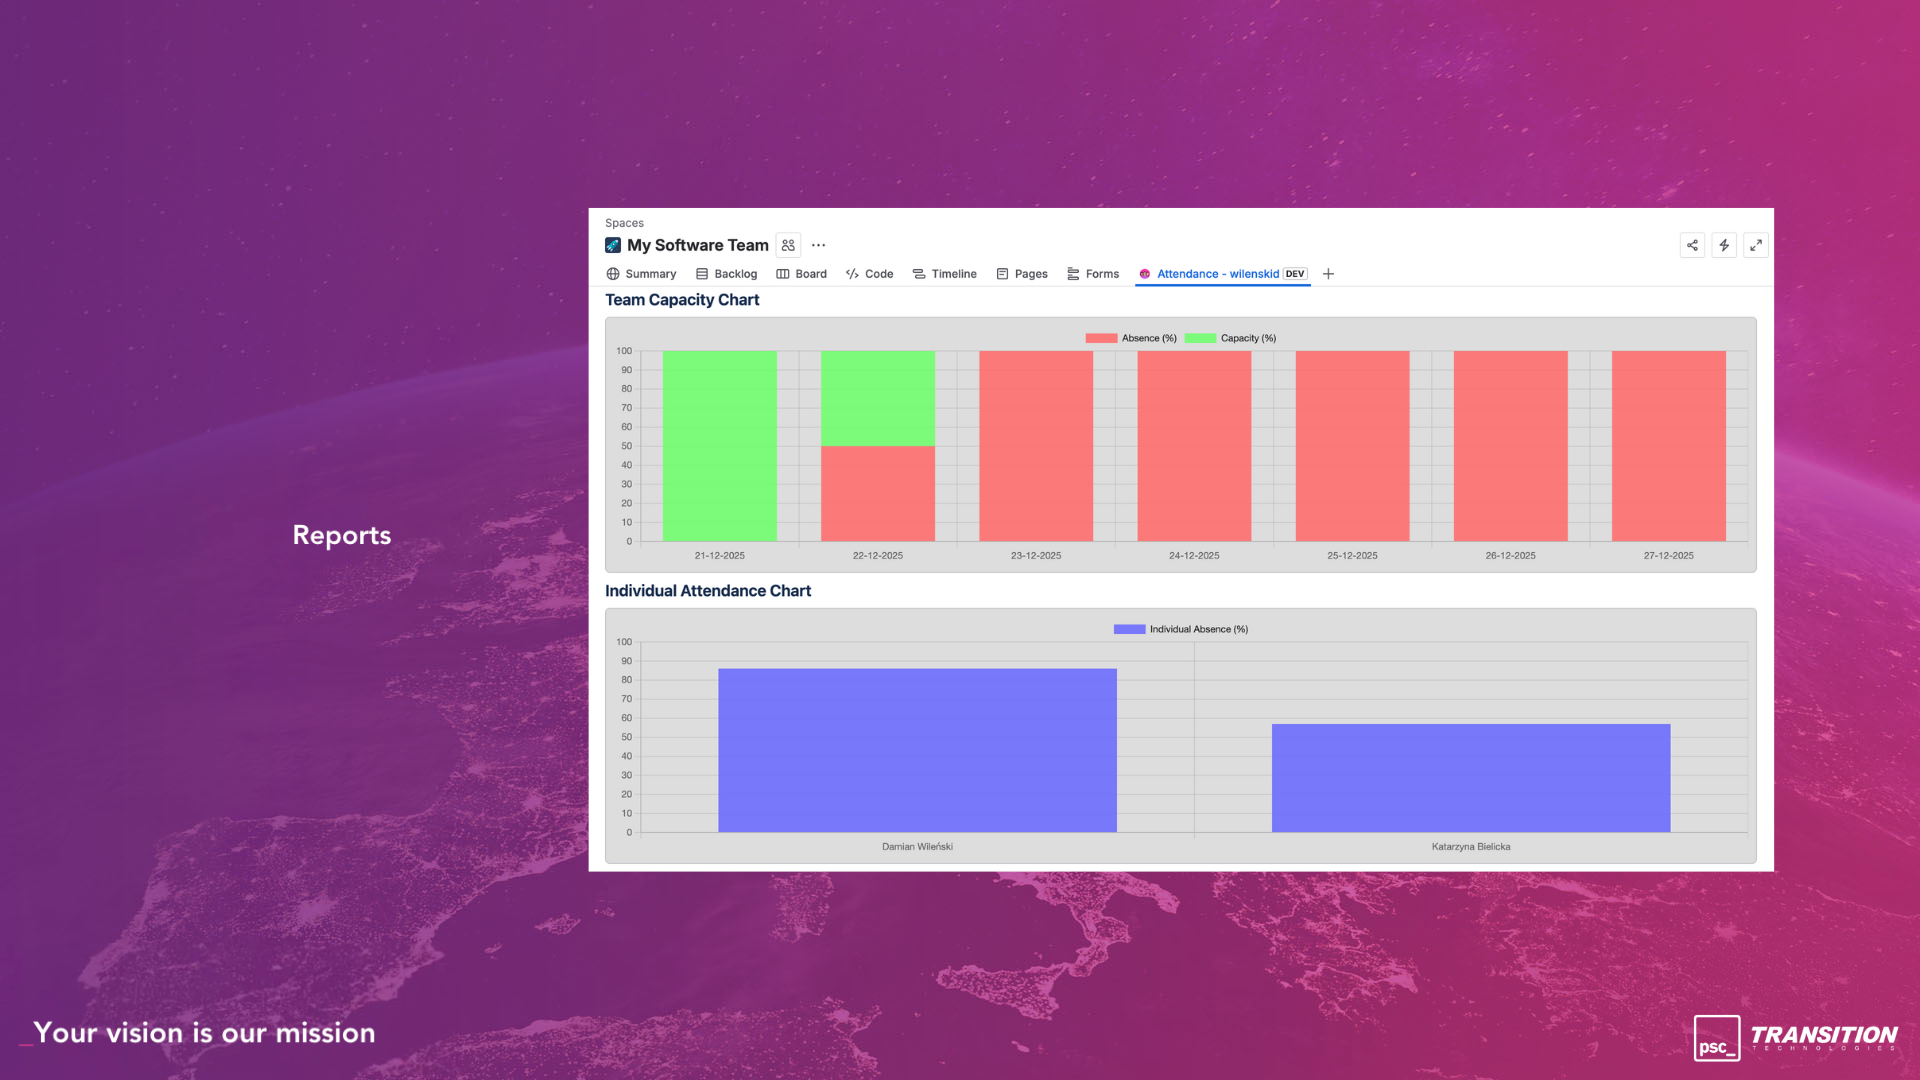Click the share icon button
Screen dimensions: 1920x1080
pos(1692,245)
